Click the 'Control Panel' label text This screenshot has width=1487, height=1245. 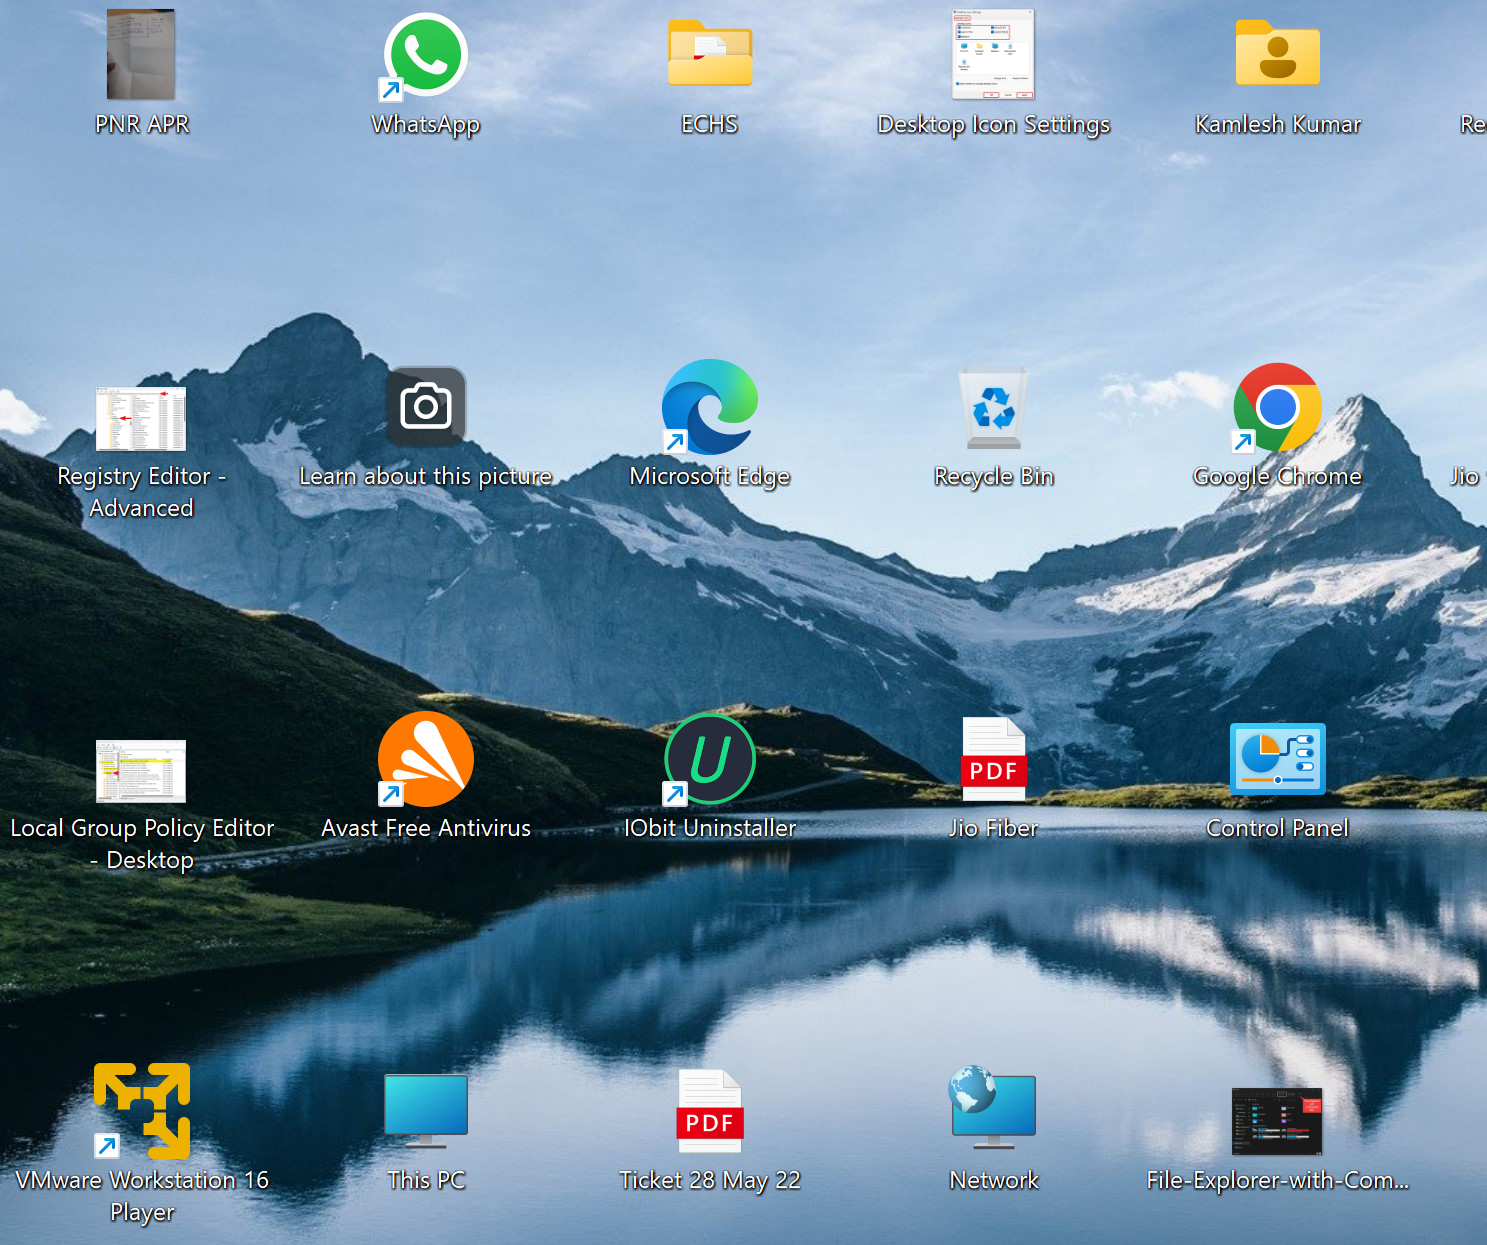pos(1277,828)
